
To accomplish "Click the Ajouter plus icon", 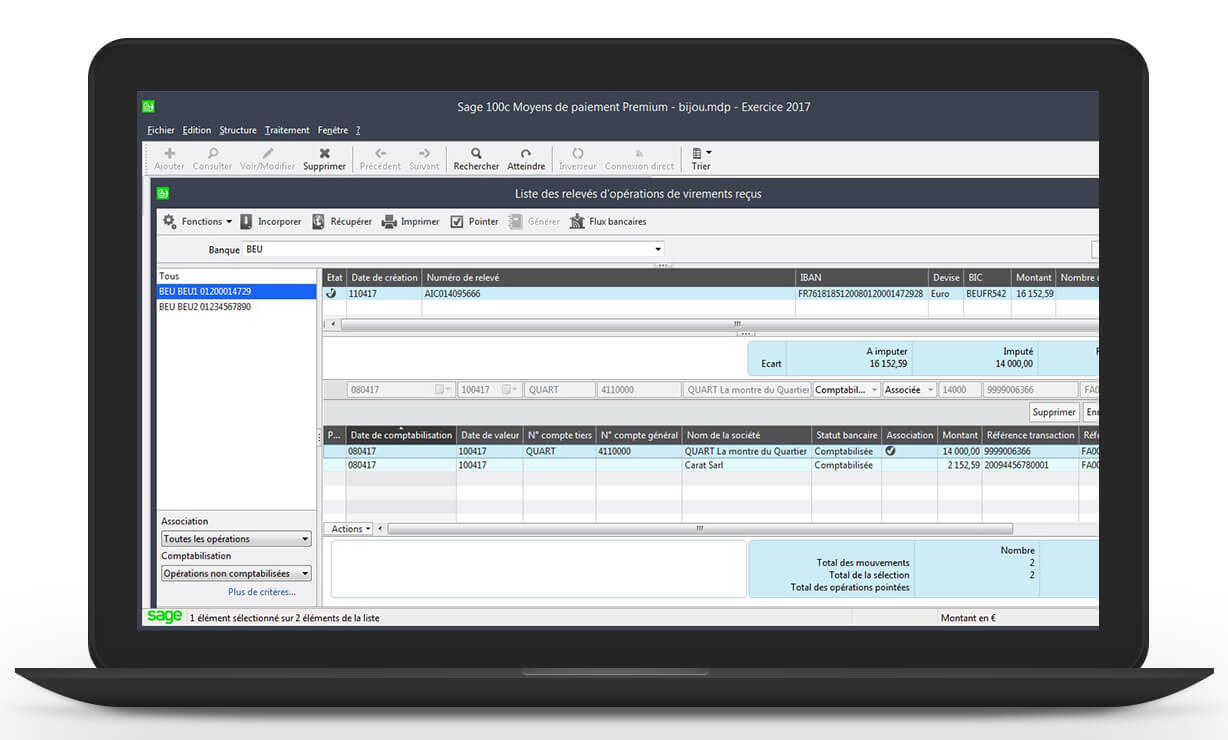I will click(x=169, y=153).
